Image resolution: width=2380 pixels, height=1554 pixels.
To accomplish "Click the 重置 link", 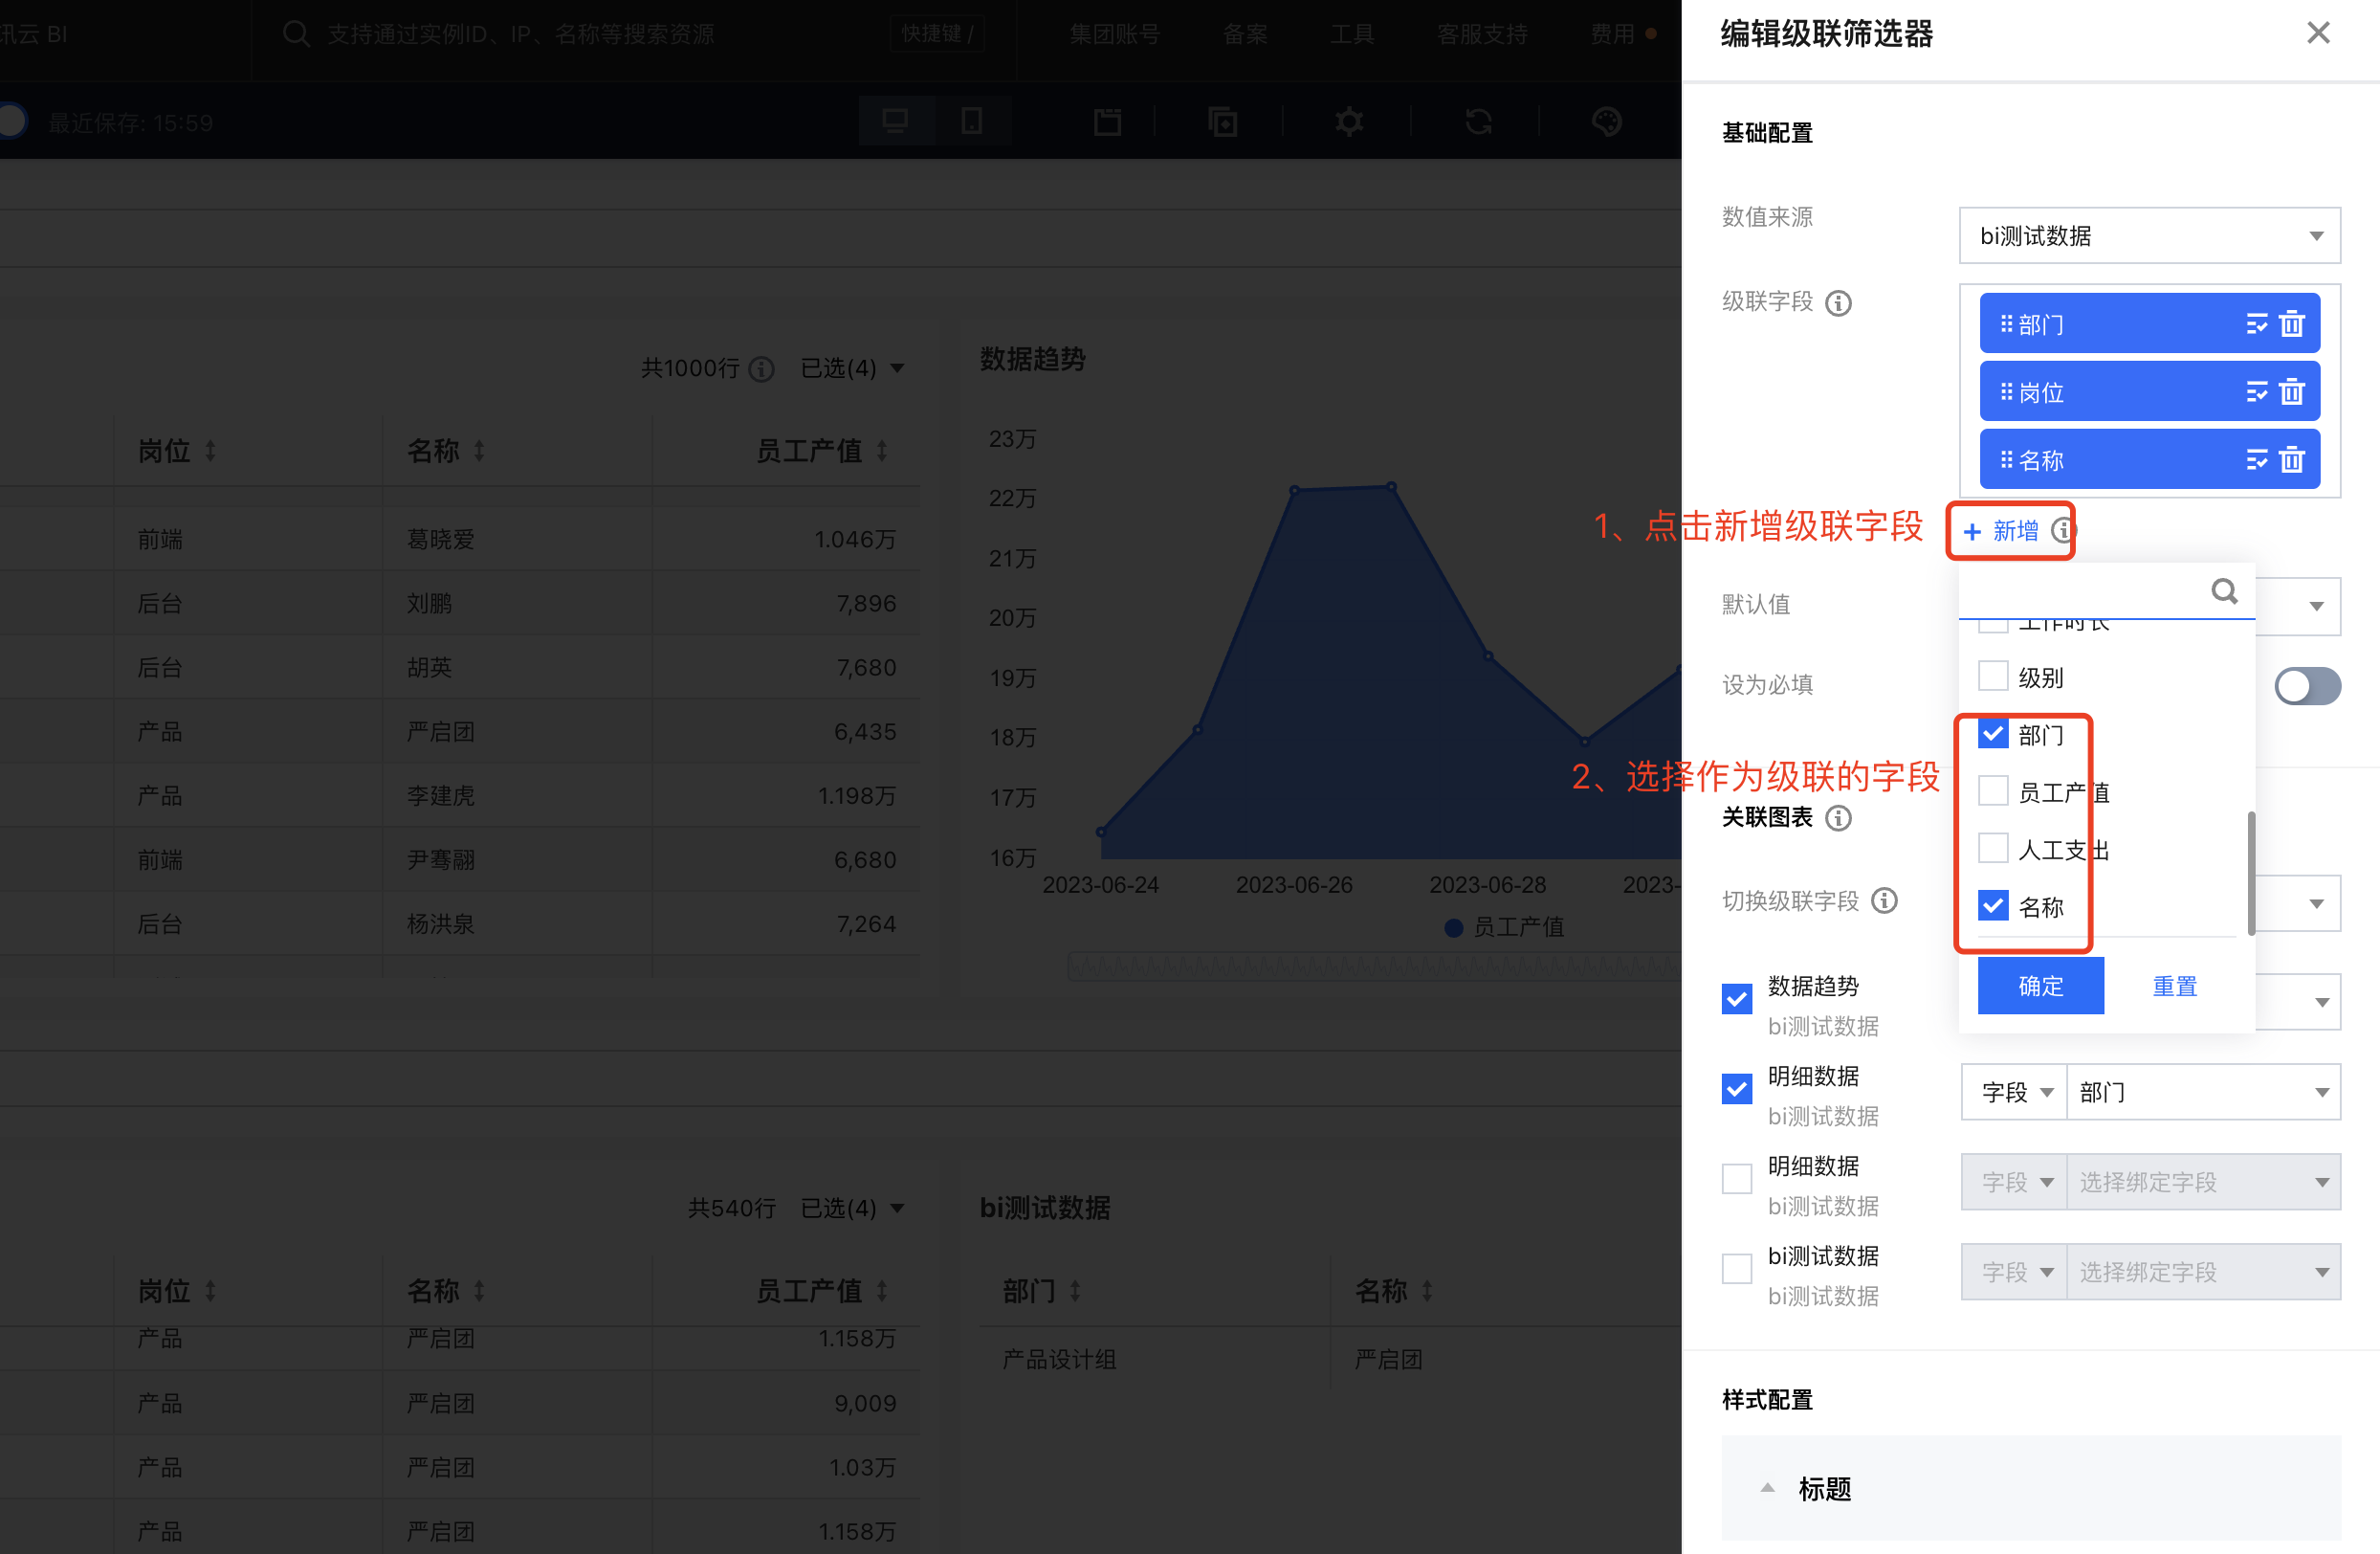I will (2174, 986).
